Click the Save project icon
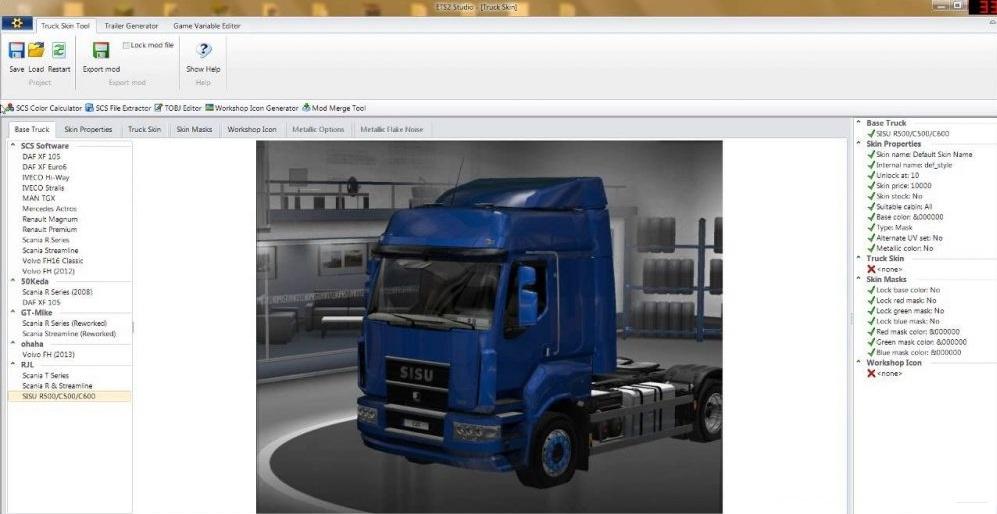997x514 pixels. 16,50
